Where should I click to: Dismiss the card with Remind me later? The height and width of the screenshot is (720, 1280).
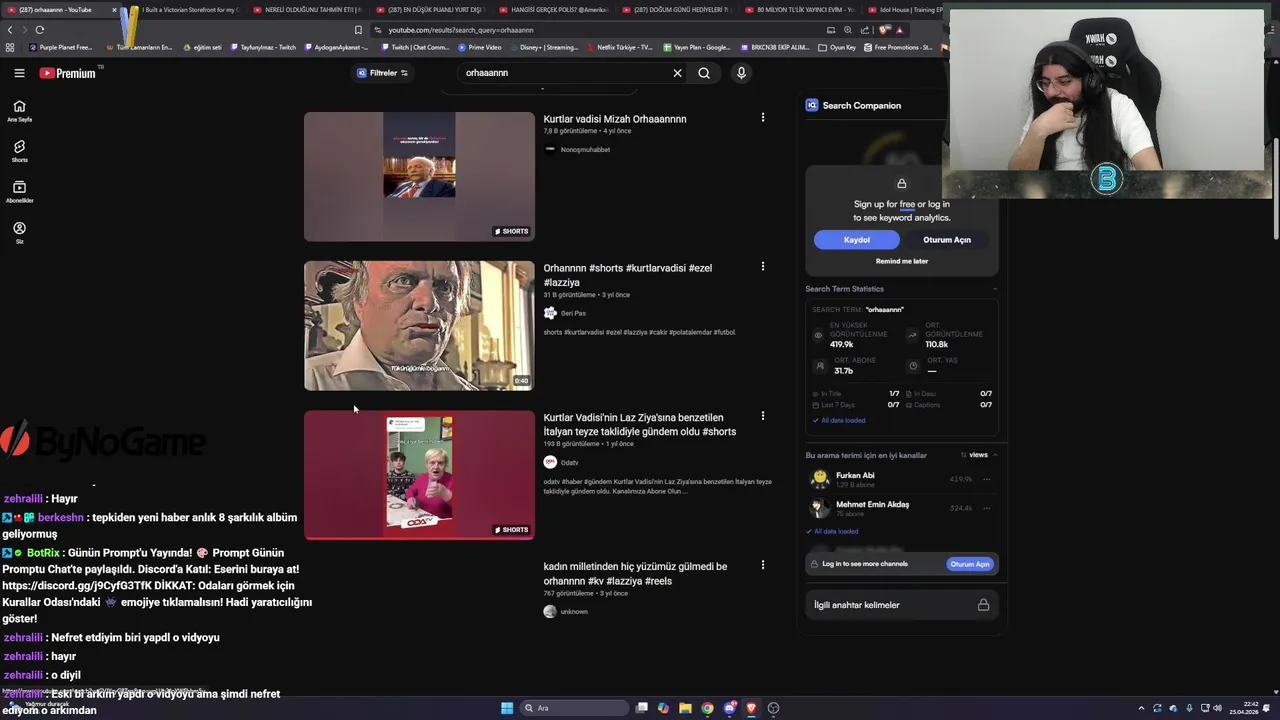coord(902,261)
